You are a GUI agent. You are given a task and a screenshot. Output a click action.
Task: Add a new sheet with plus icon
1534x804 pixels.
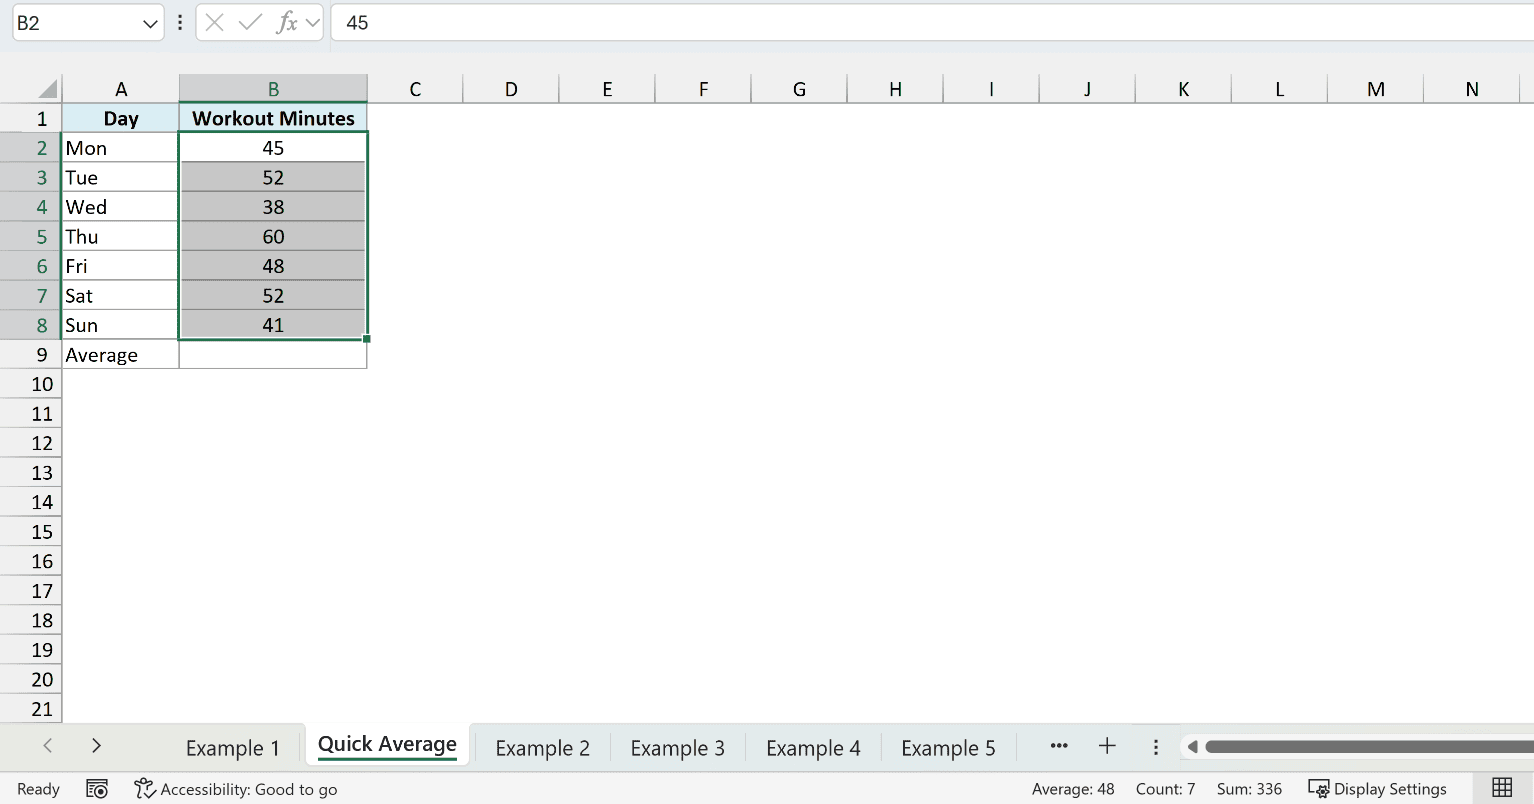pyautogui.click(x=1107, y=746)
